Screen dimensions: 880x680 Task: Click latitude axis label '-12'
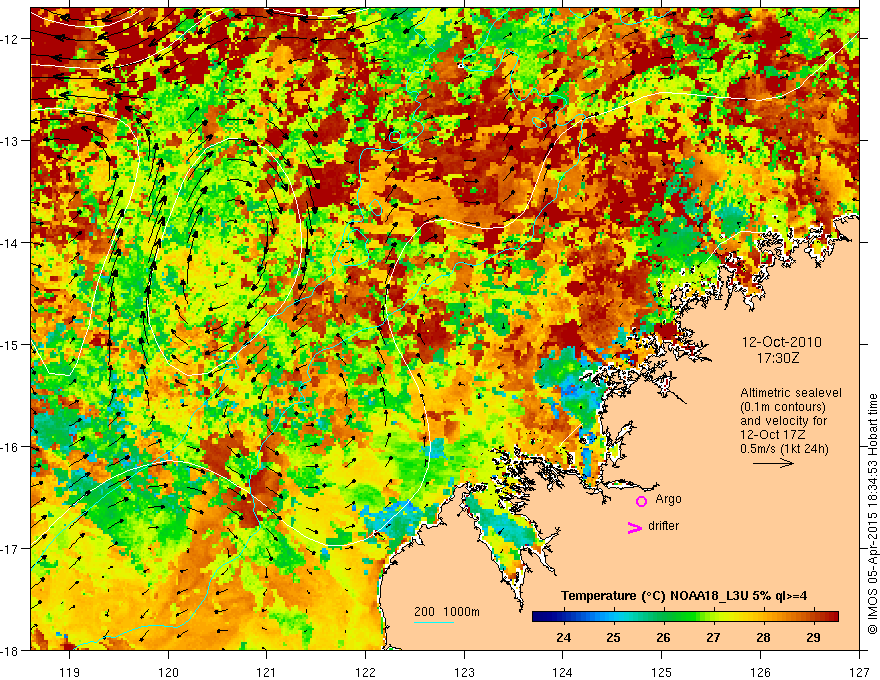[x=11, y=39]
